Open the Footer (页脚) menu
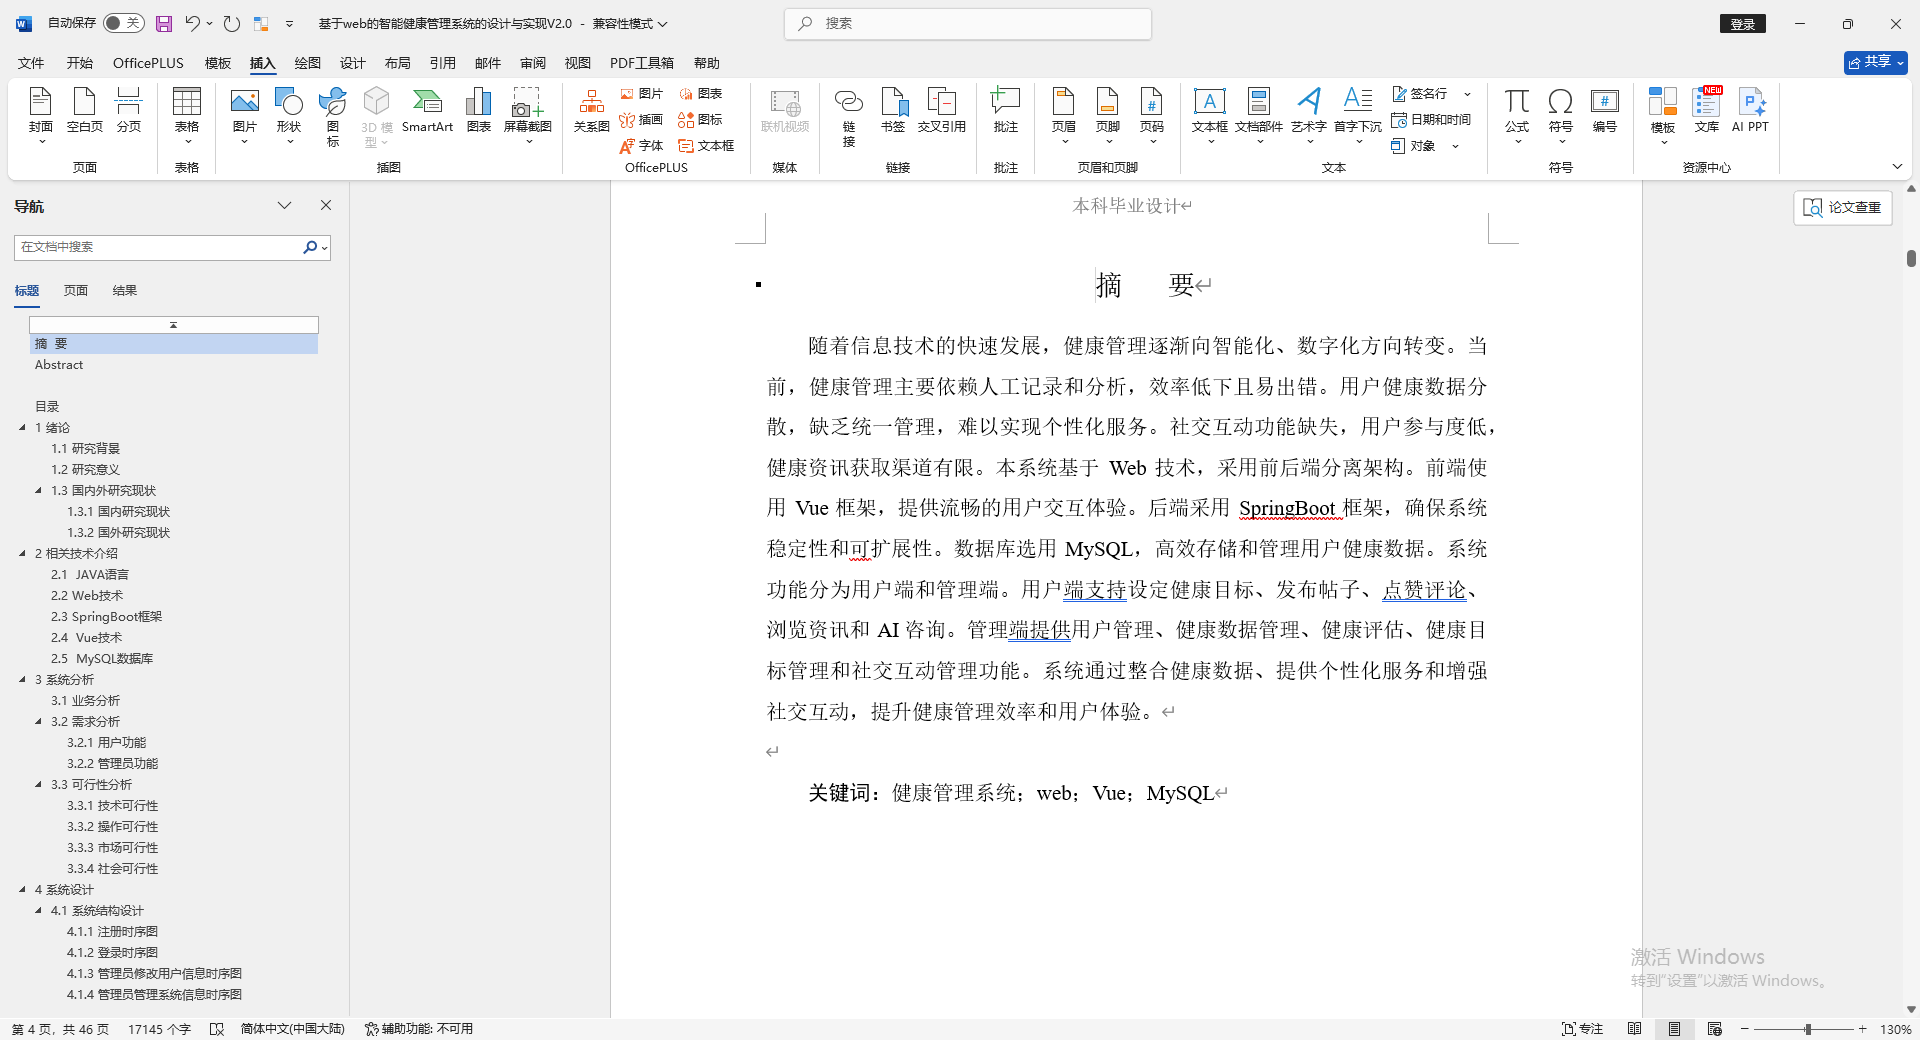1920x1040 pixels. (1108, 115)
